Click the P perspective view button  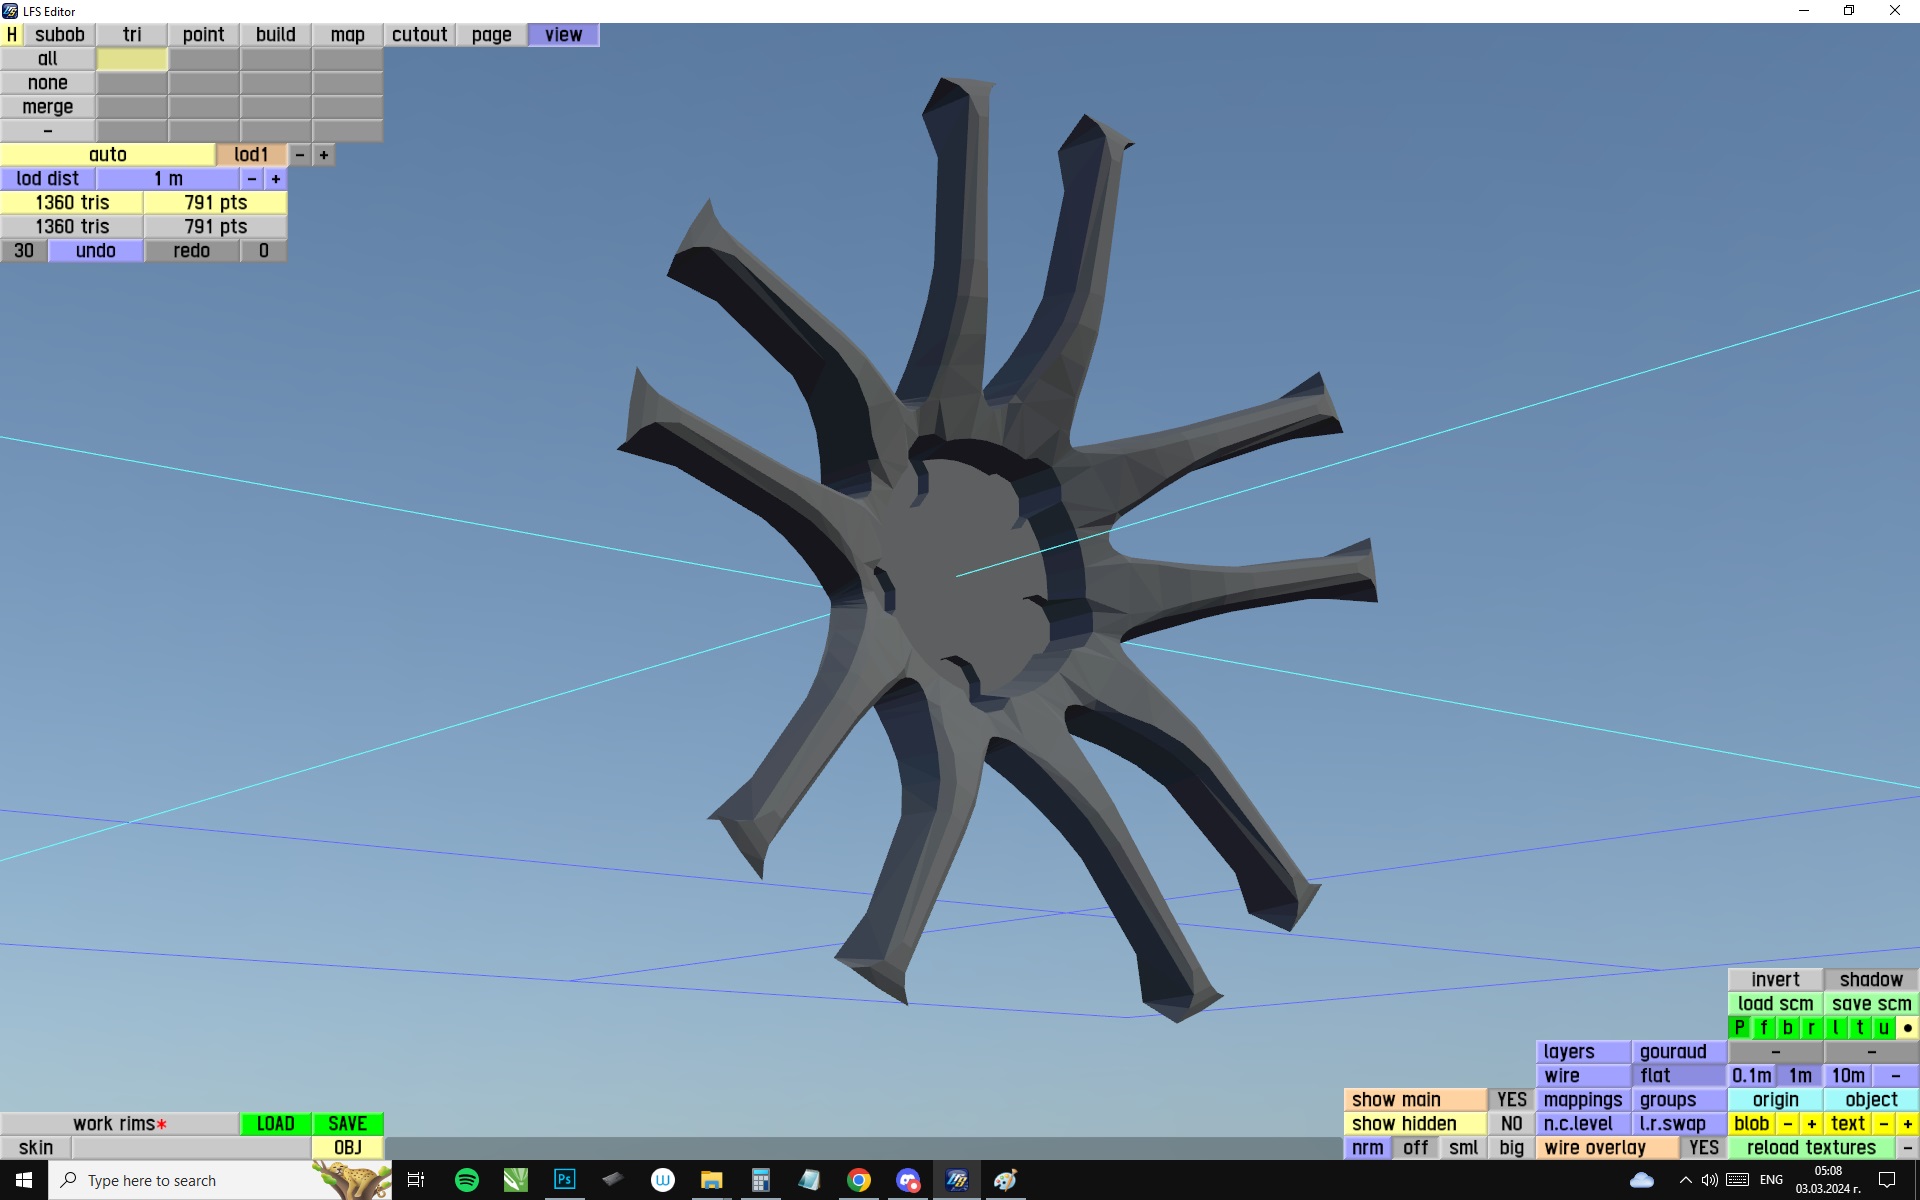click(1739, 1028)
